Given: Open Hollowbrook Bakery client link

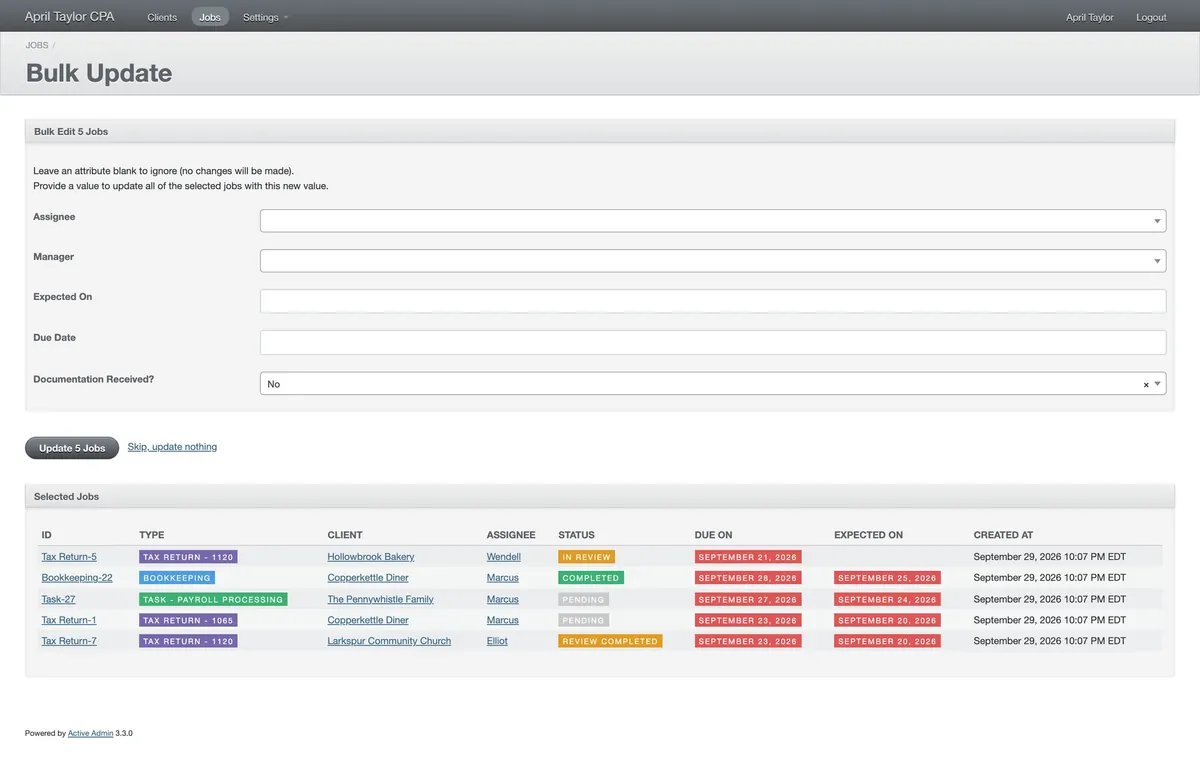Looking at the screenshot, I should coord(371,557).
